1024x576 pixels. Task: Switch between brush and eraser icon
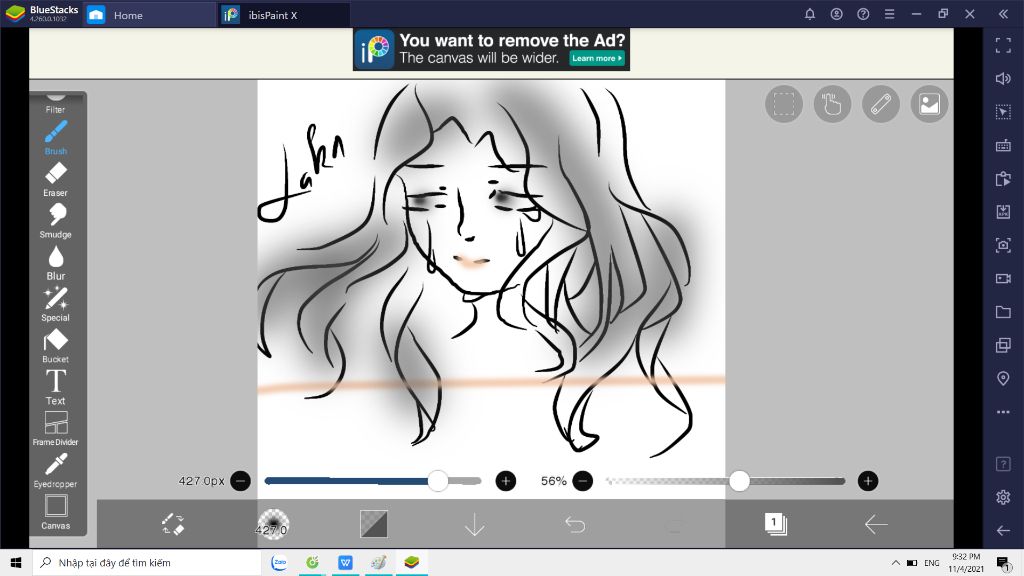pos(173,524)
